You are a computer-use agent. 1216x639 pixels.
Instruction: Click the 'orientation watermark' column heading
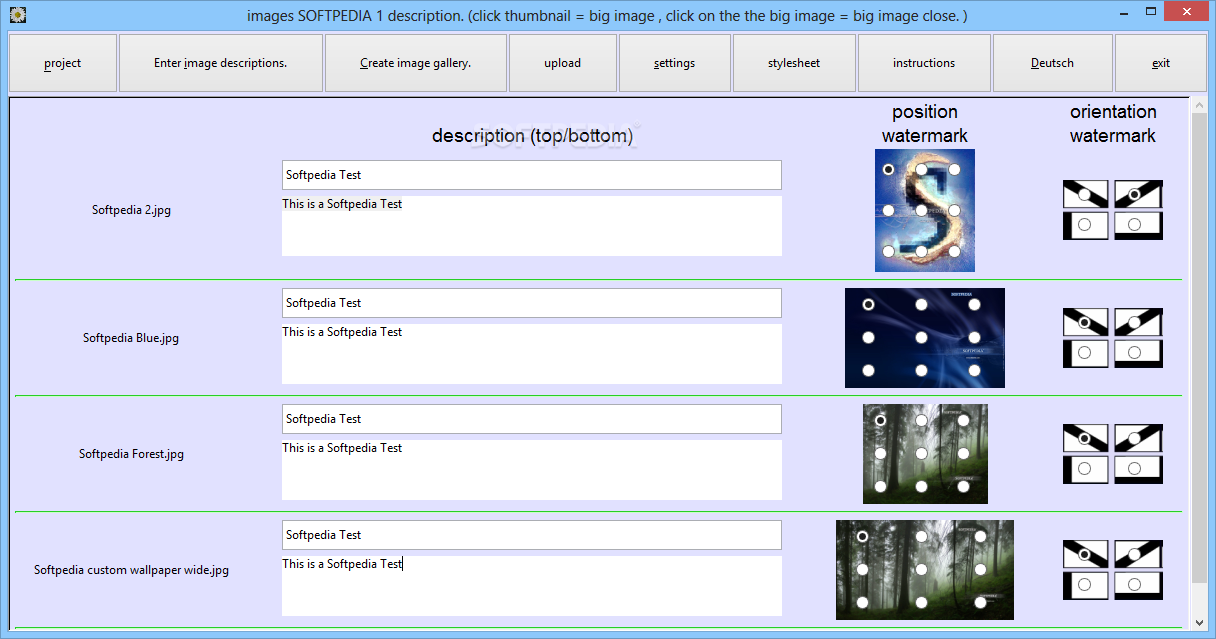pyautogui.click(x=1113, y=124)
